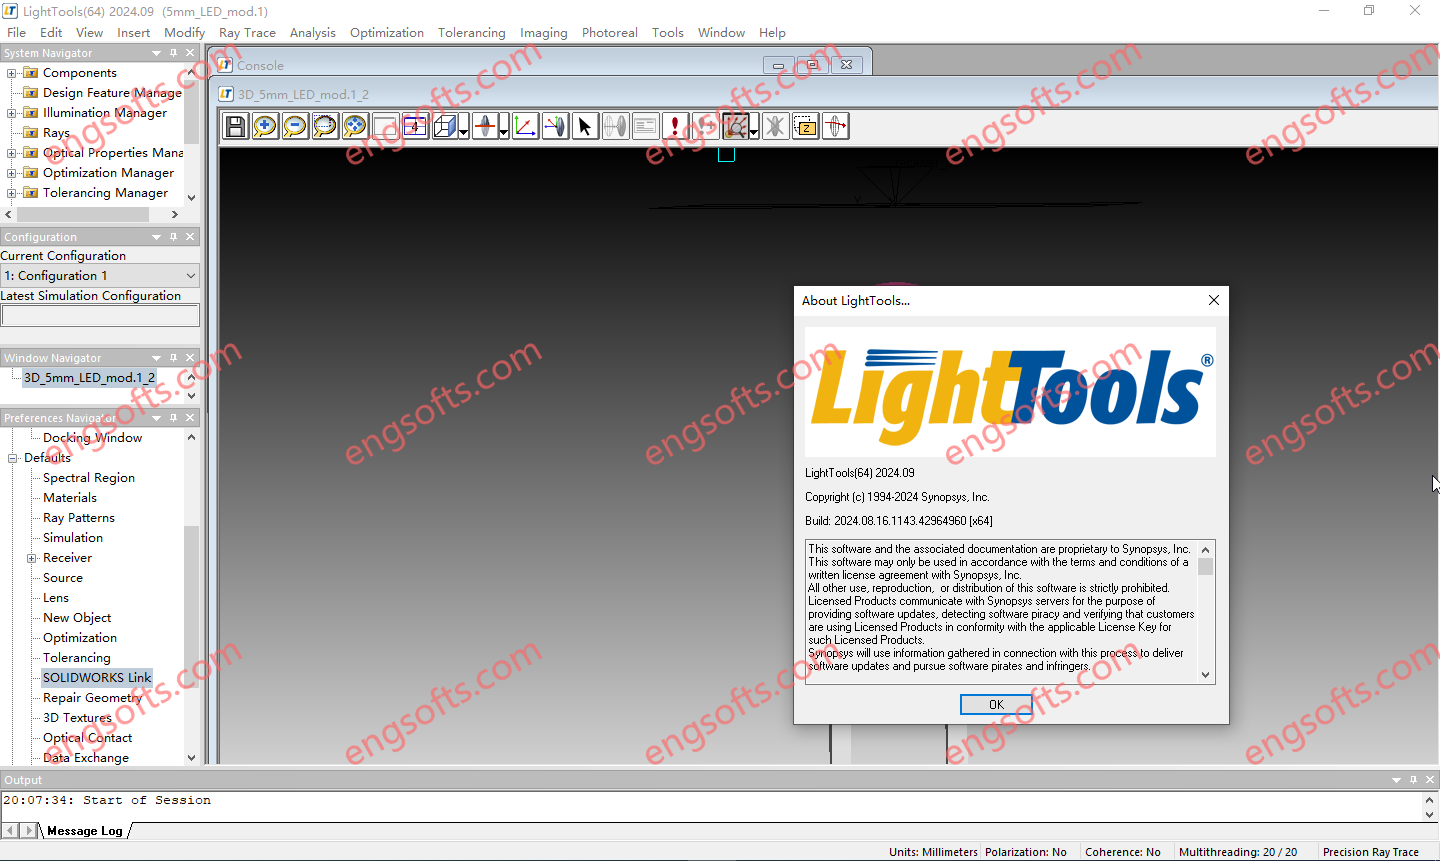This screenshot has height=861, width=1440.
Task: Close the System Navigator panel
Action: 190,53
